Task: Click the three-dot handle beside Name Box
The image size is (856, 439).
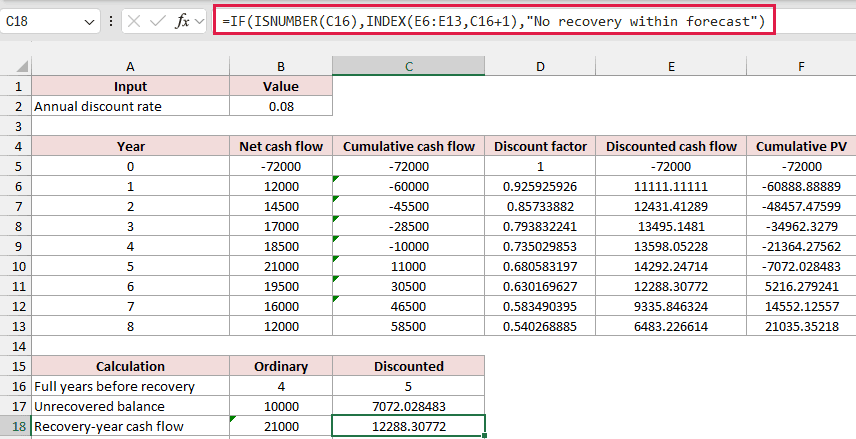Action: tap(111, 21)
